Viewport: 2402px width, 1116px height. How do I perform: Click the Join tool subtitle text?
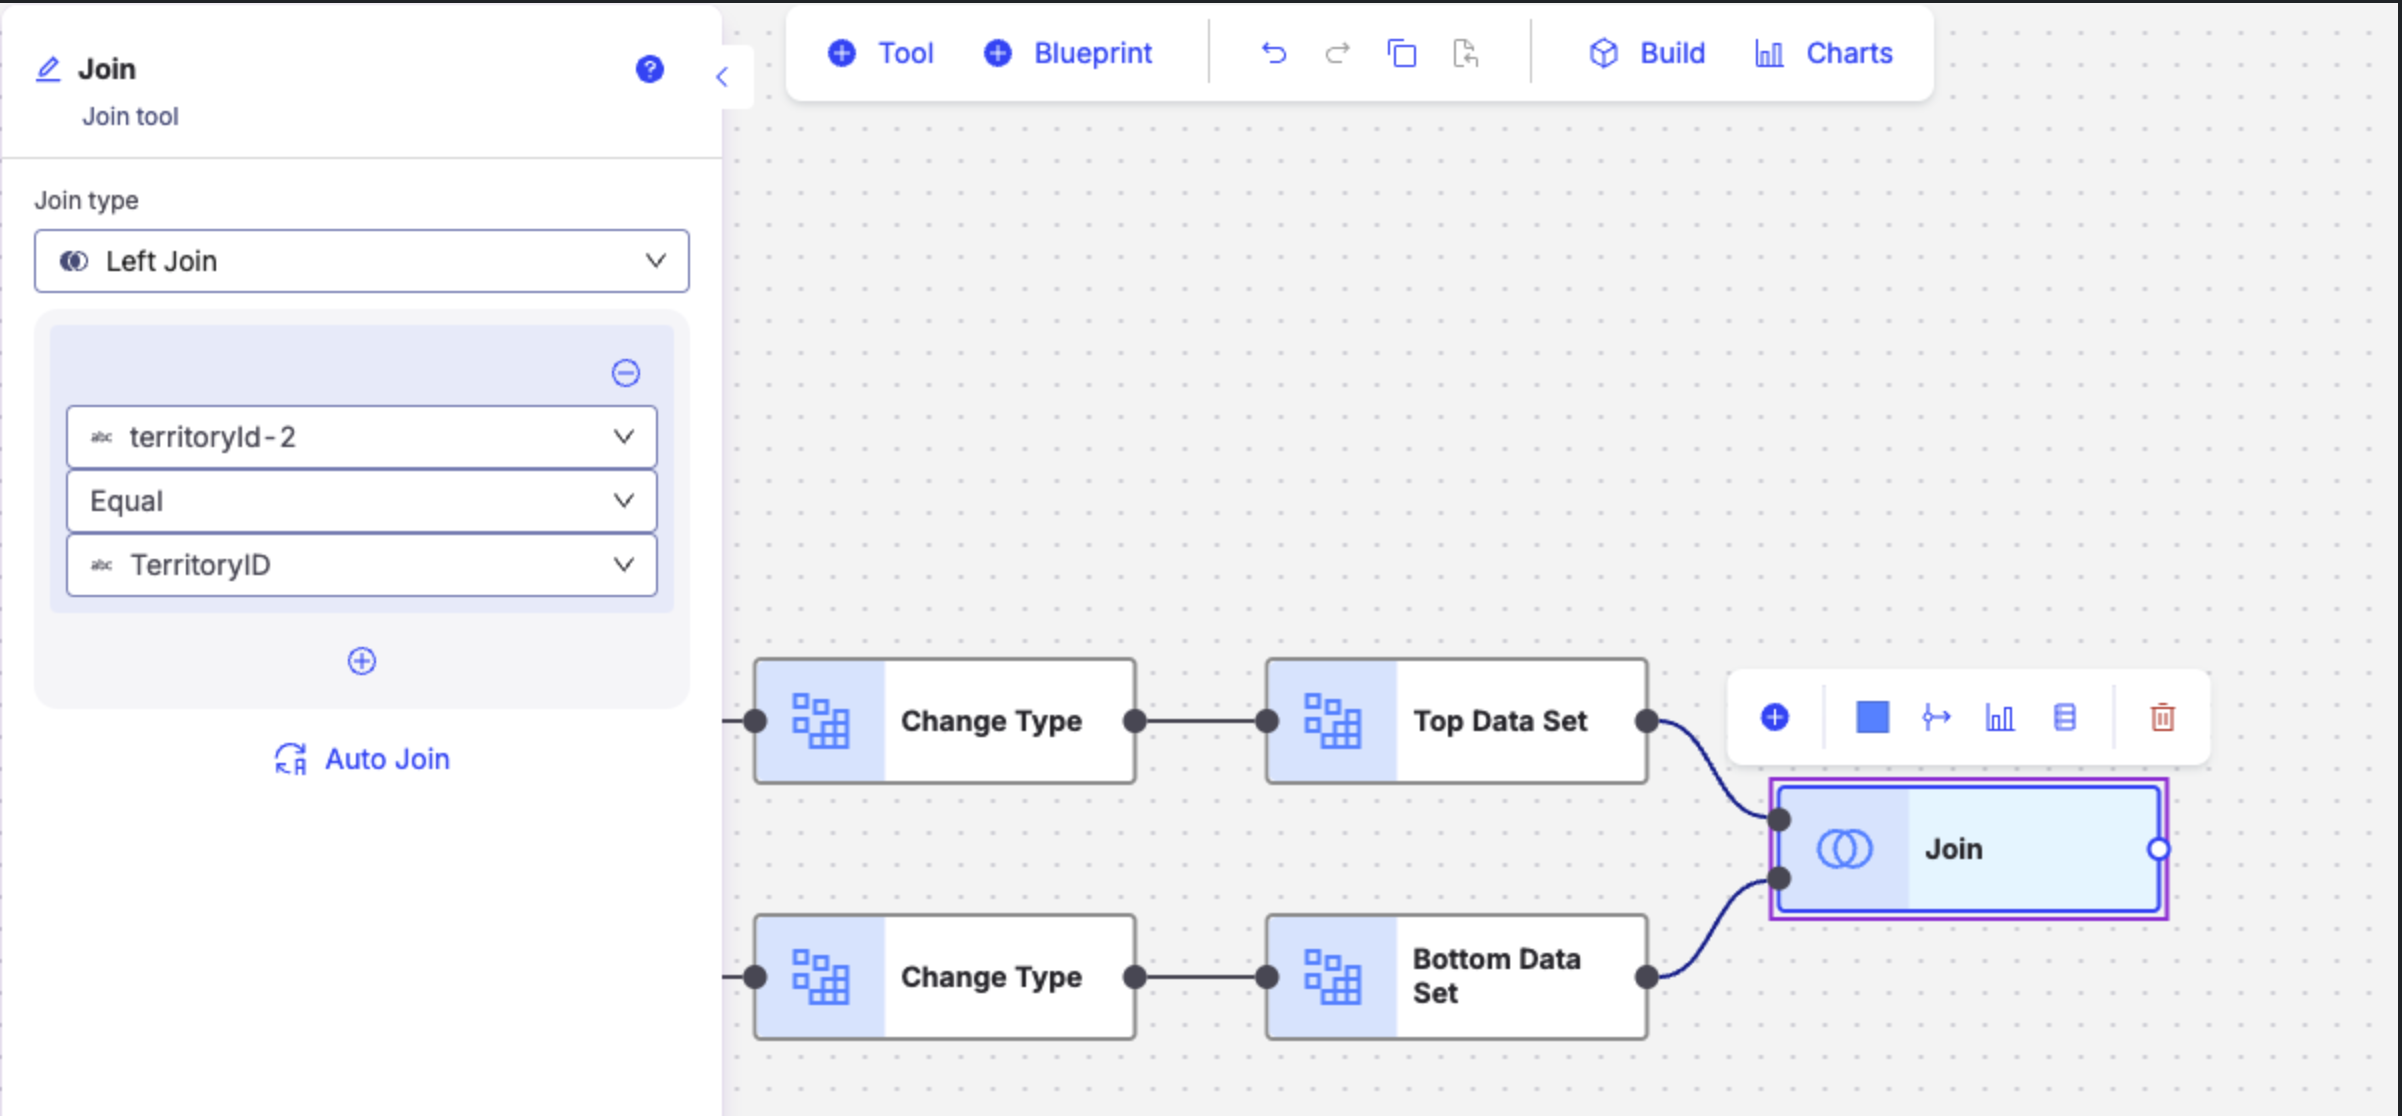[x=130, y=117]
